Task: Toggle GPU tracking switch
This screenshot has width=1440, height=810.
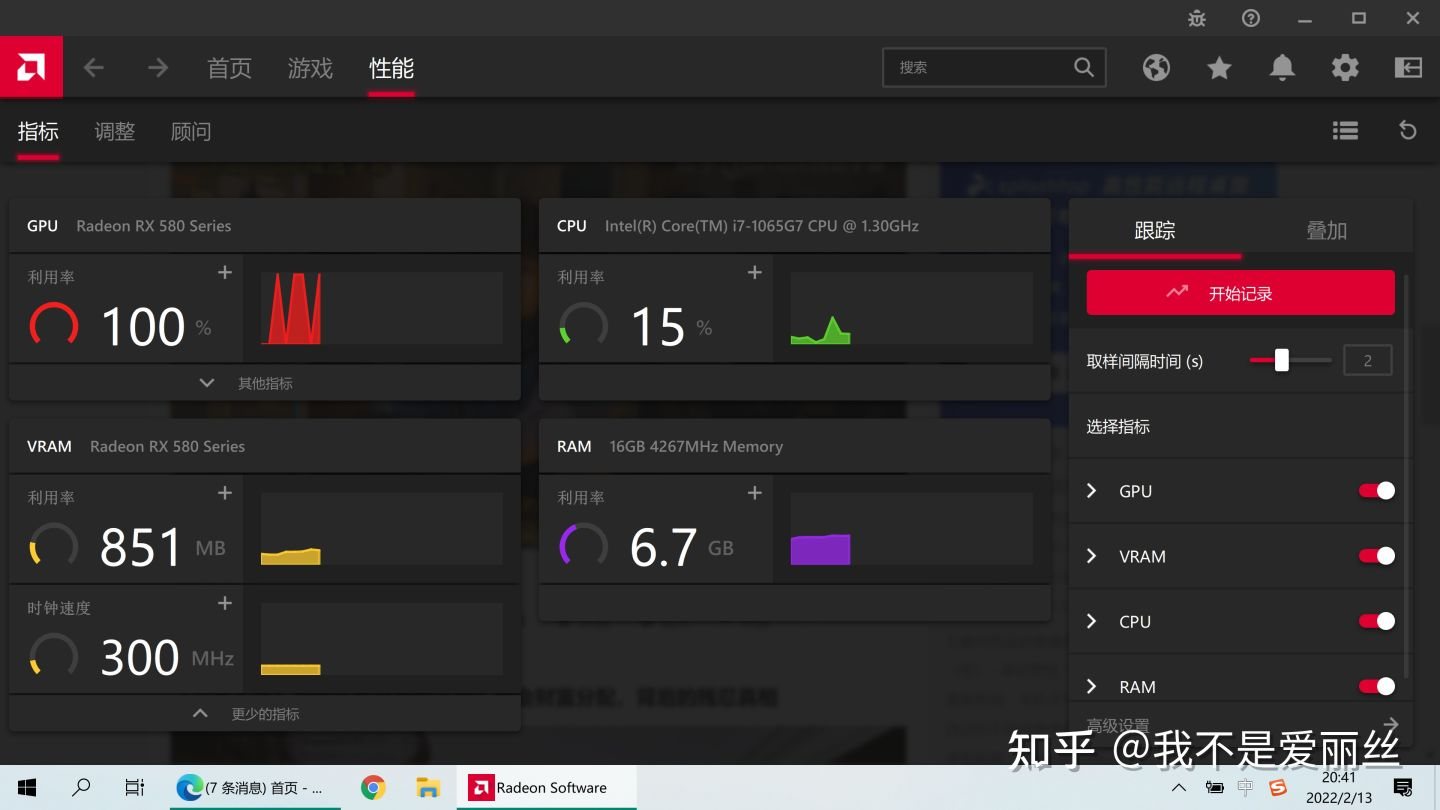Action: pos(1376,491)
